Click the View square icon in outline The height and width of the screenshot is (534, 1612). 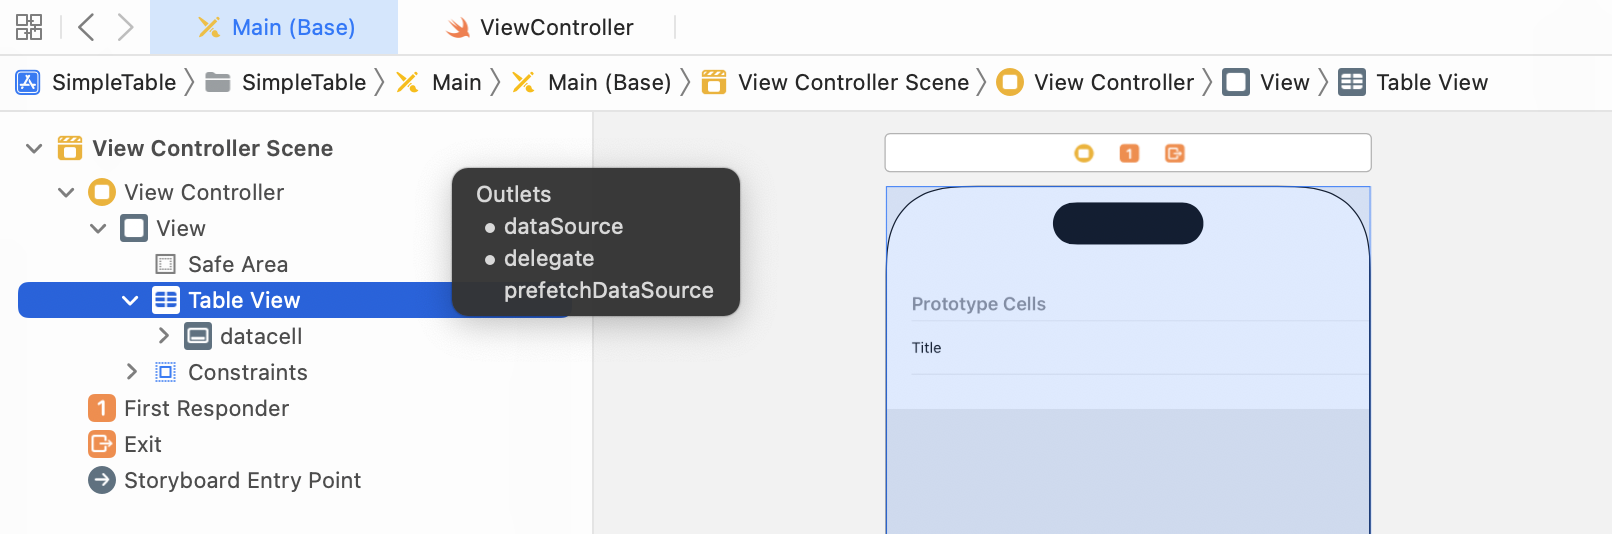tap(134, 228)
